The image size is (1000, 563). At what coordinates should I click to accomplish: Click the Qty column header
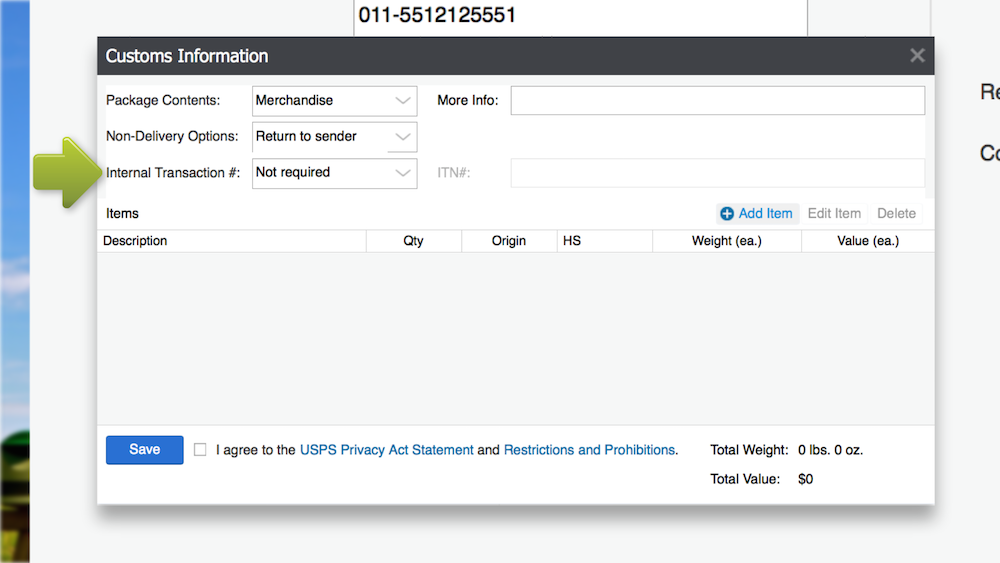pos(414,241)
